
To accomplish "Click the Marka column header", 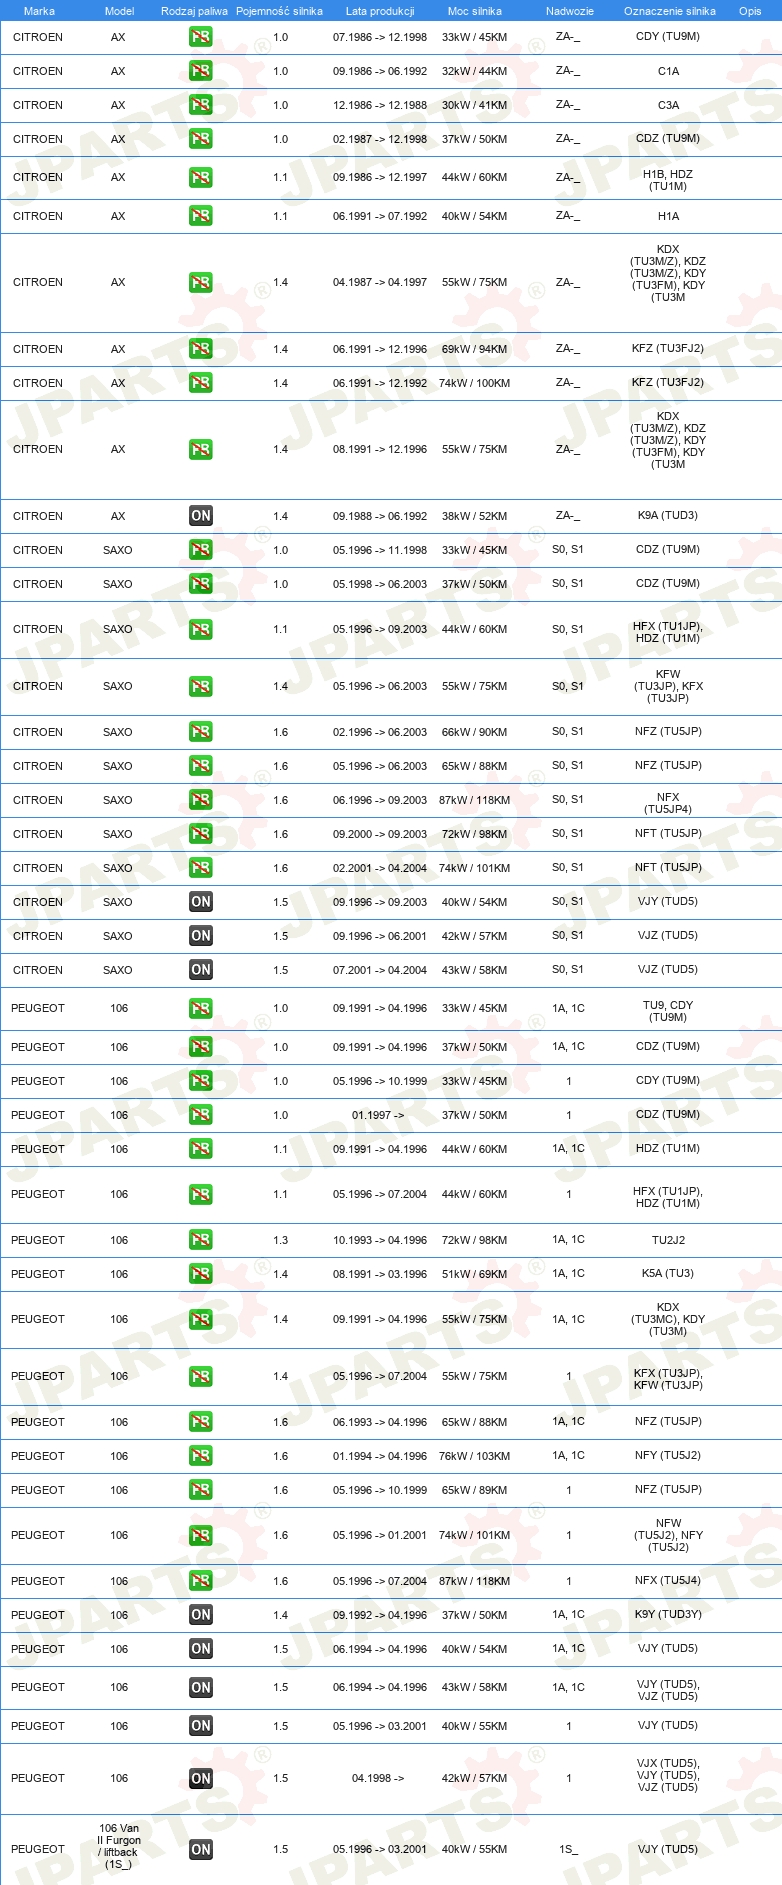I will (39, 11).
